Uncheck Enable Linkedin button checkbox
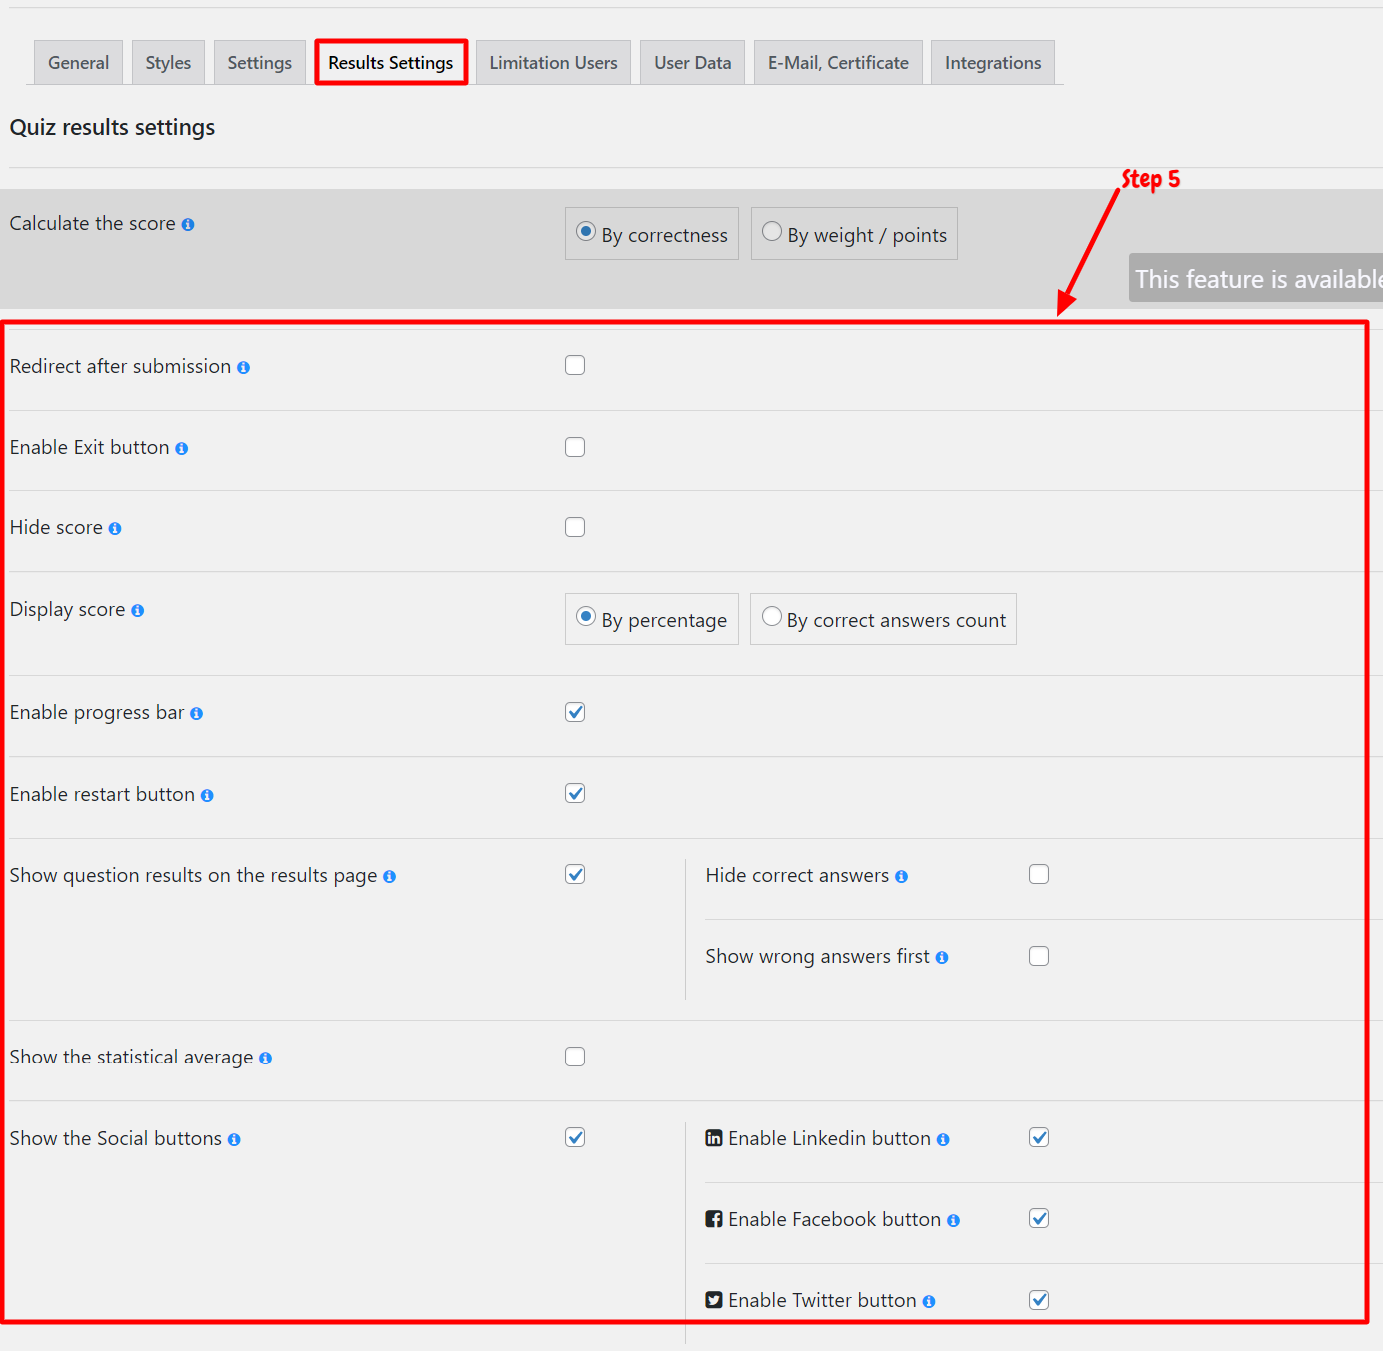Image resolution: width=1383 pixels, height=1351 pixels. coord(1039,1137)
